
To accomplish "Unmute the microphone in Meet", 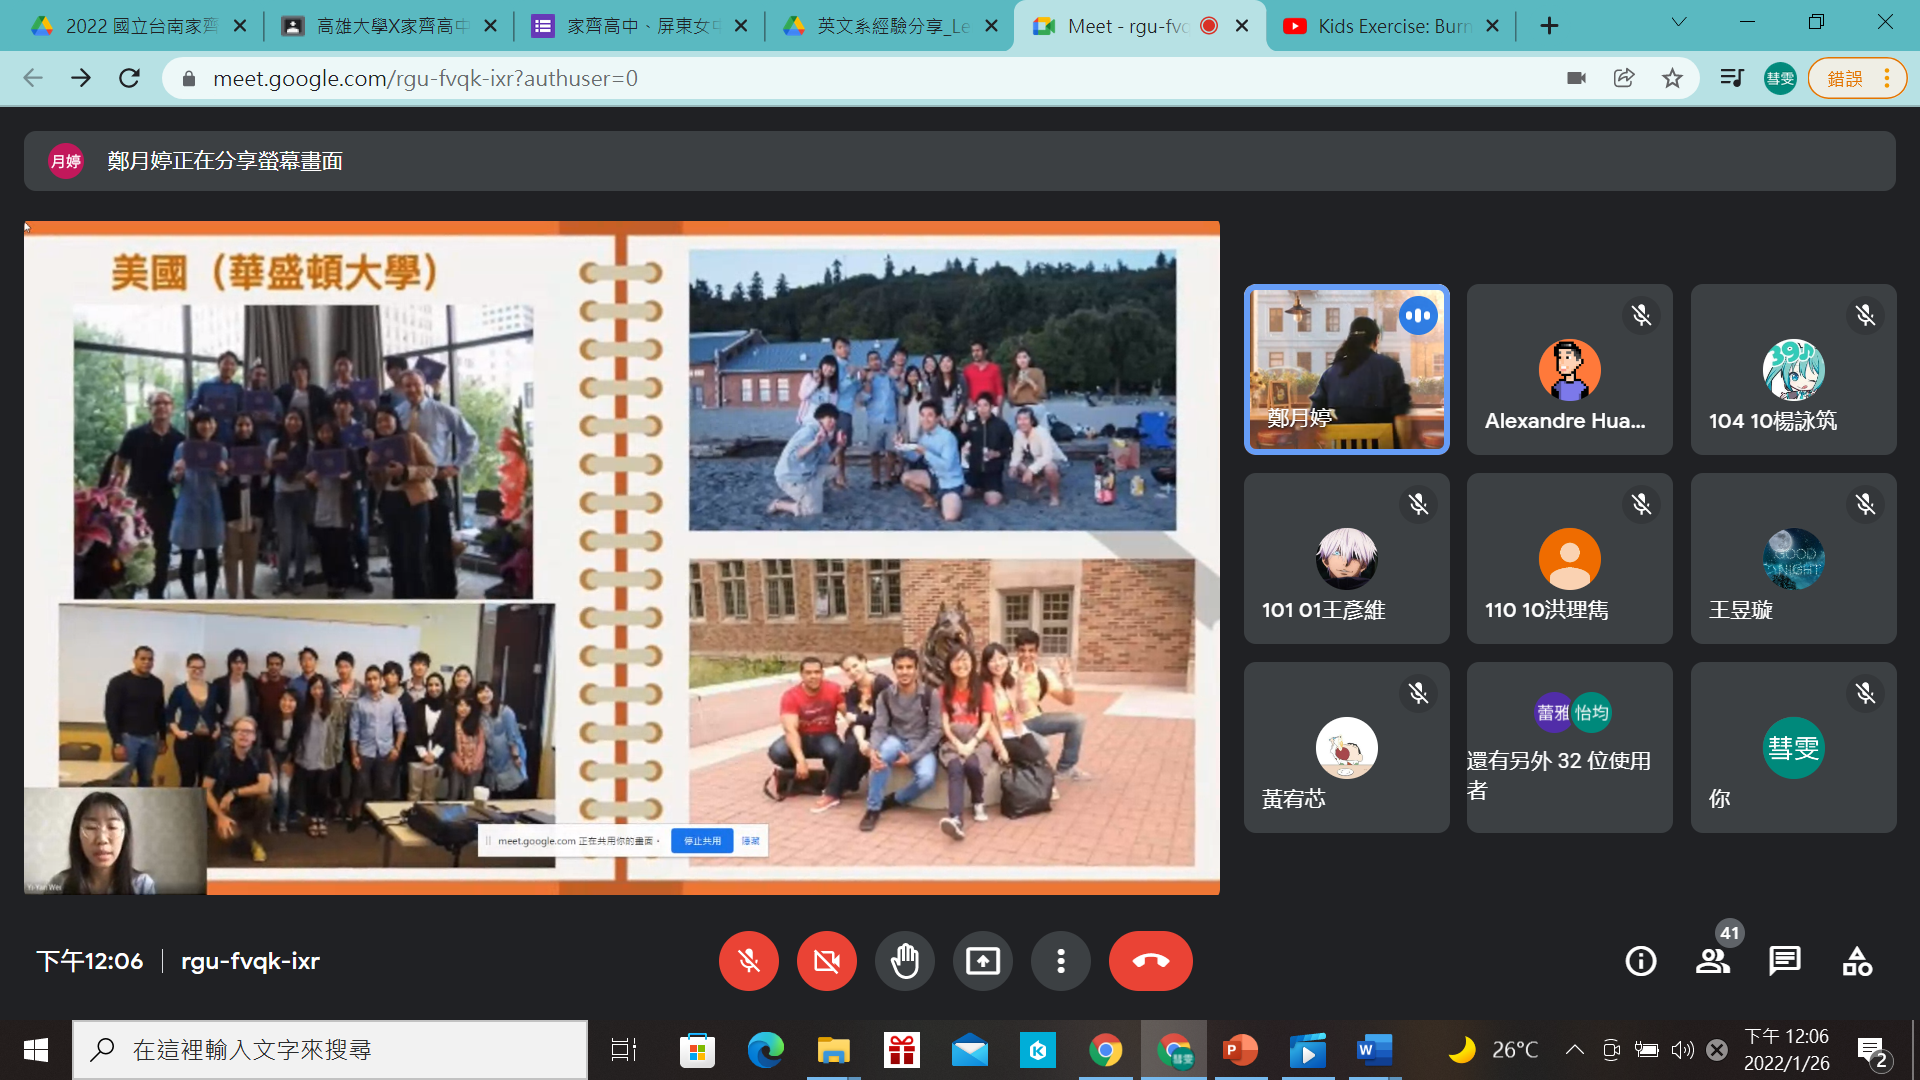I will 748,961.
